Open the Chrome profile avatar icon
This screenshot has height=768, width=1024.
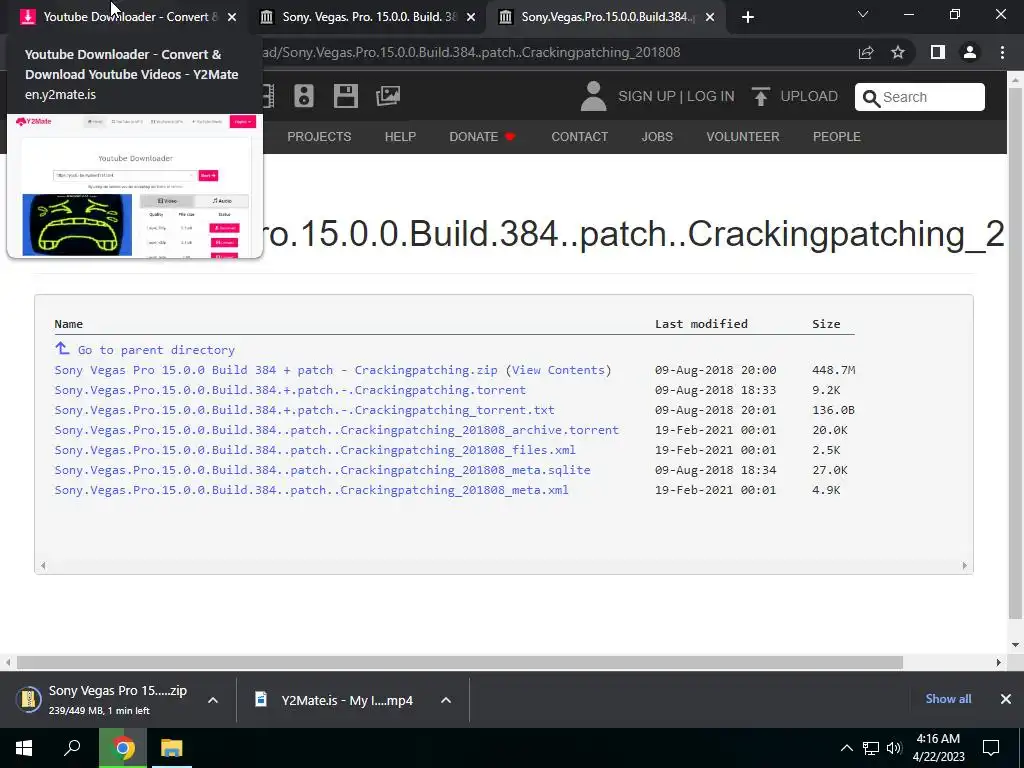[970, 52]
